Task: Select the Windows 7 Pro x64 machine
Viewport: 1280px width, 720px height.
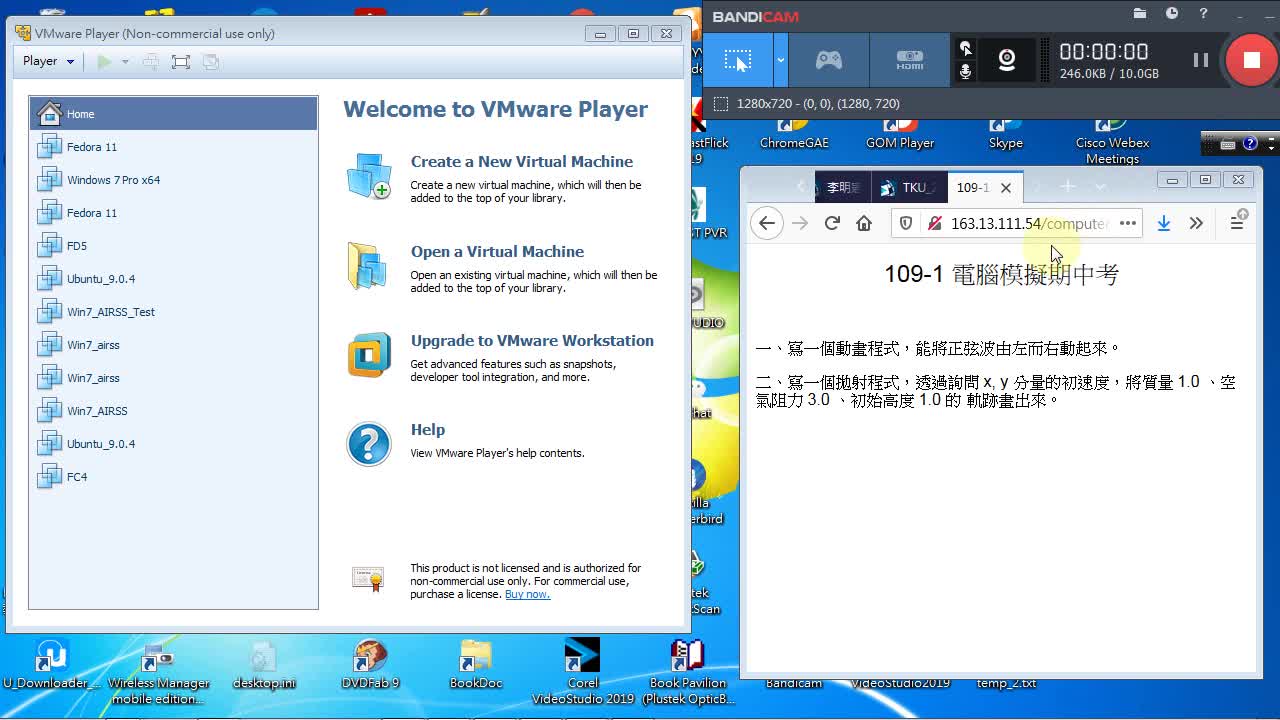Action: coord(173,180)
